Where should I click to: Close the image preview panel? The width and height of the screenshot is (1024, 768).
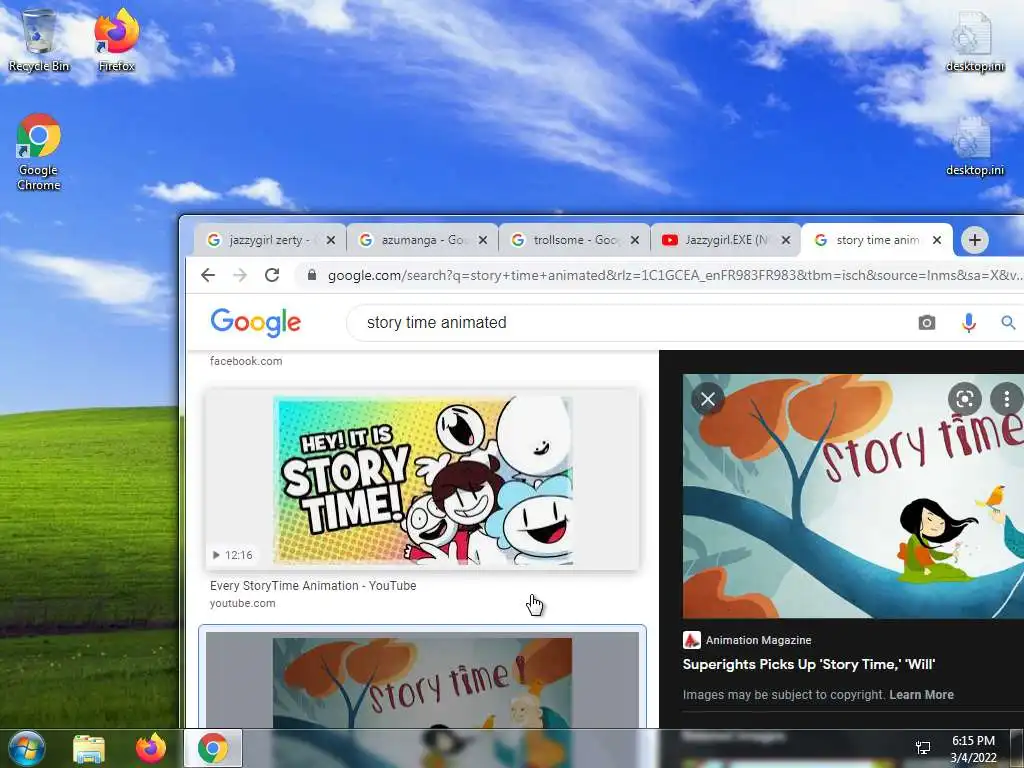click(x=707, y=399)
